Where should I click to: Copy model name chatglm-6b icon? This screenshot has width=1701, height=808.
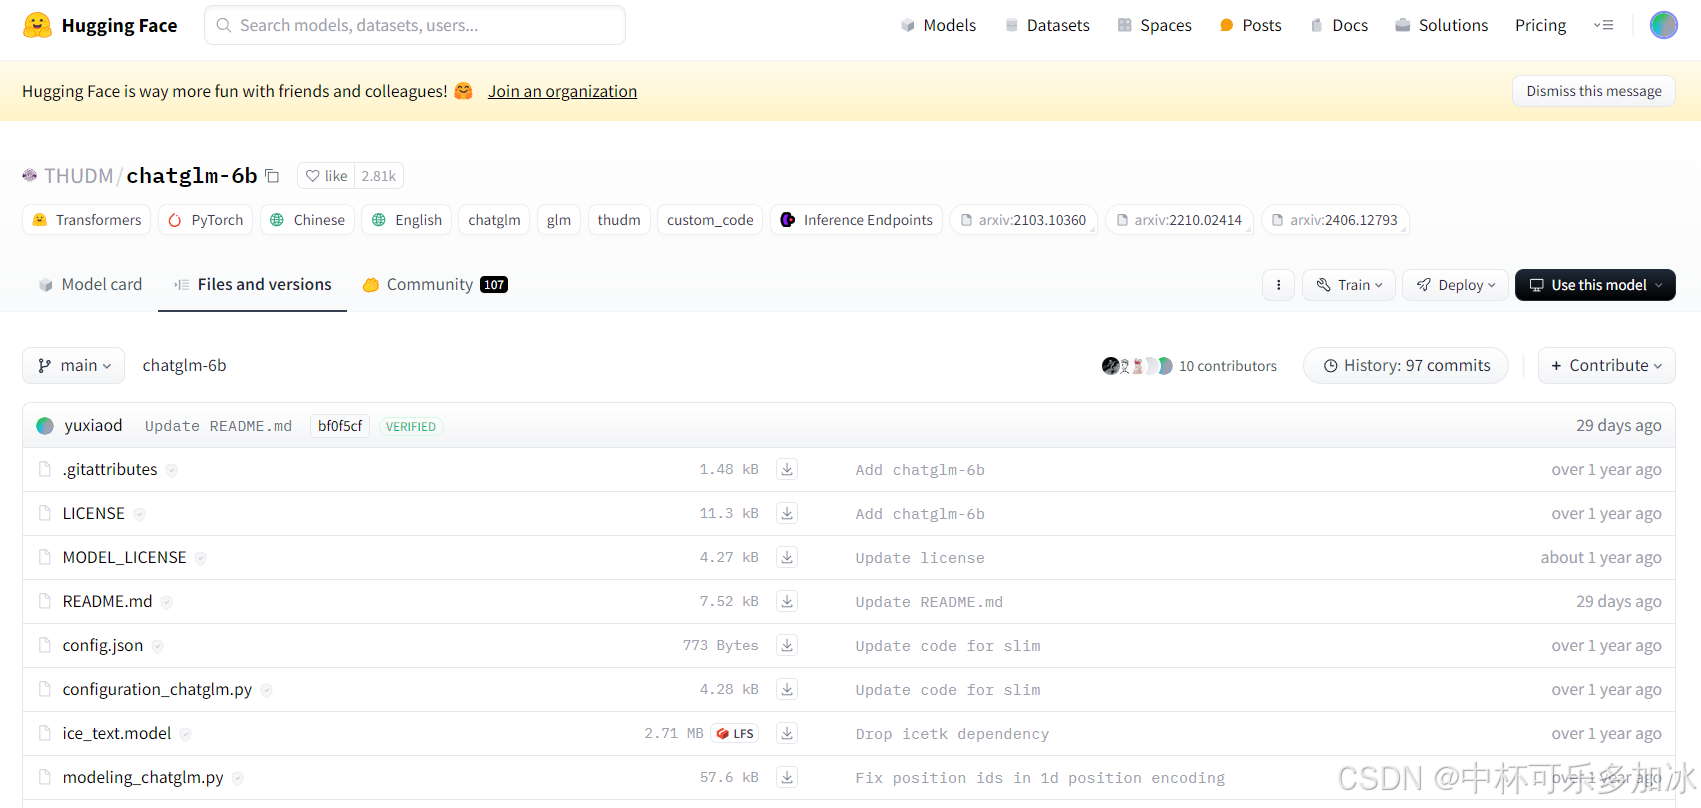point(272,176)
